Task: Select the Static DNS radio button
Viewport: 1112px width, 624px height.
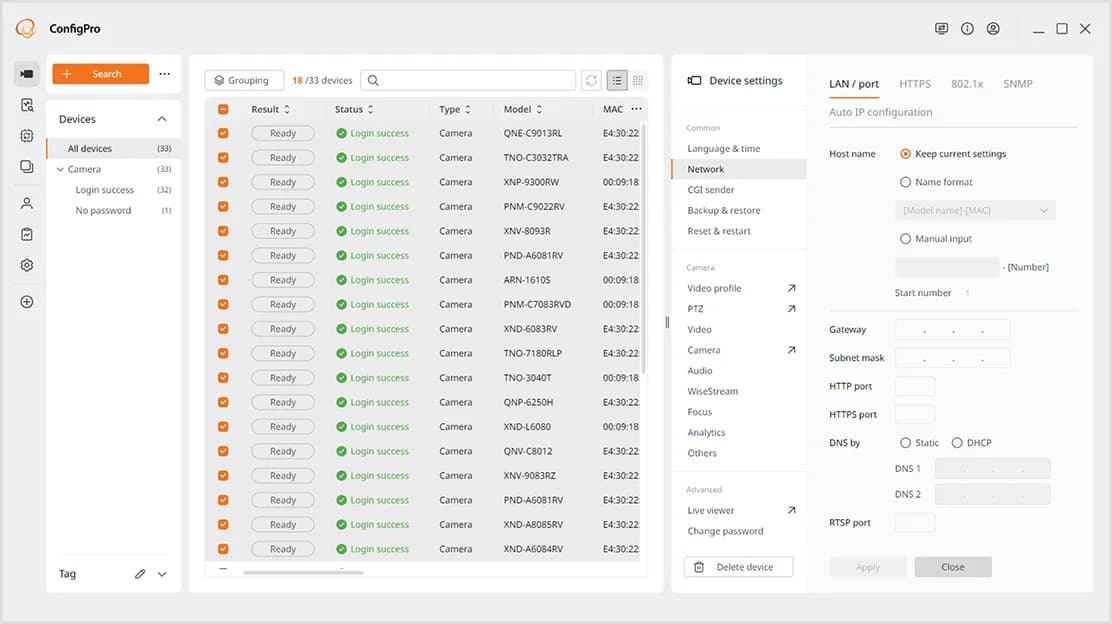Action: click(x=905, y=442)
